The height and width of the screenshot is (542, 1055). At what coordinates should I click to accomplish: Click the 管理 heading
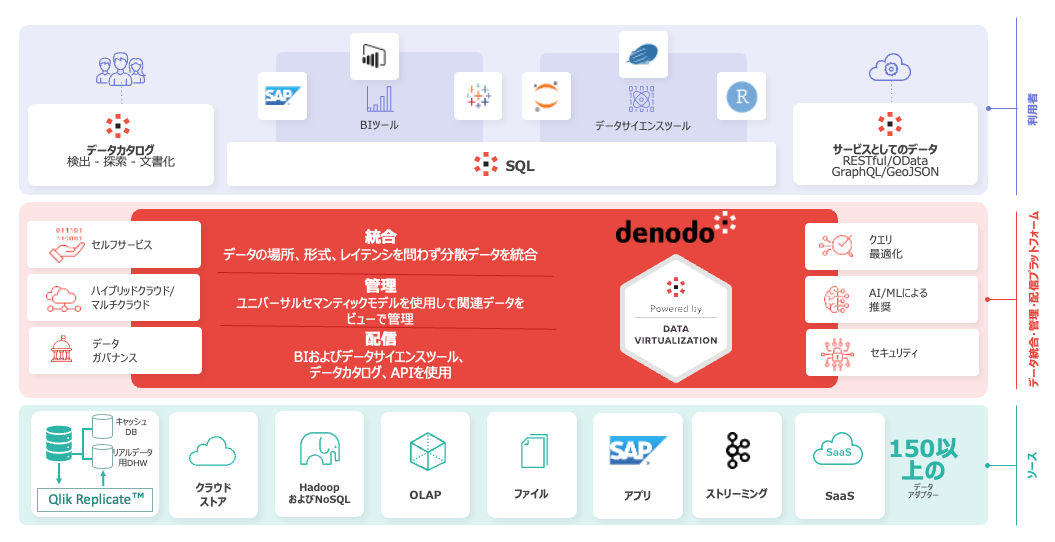381,286
